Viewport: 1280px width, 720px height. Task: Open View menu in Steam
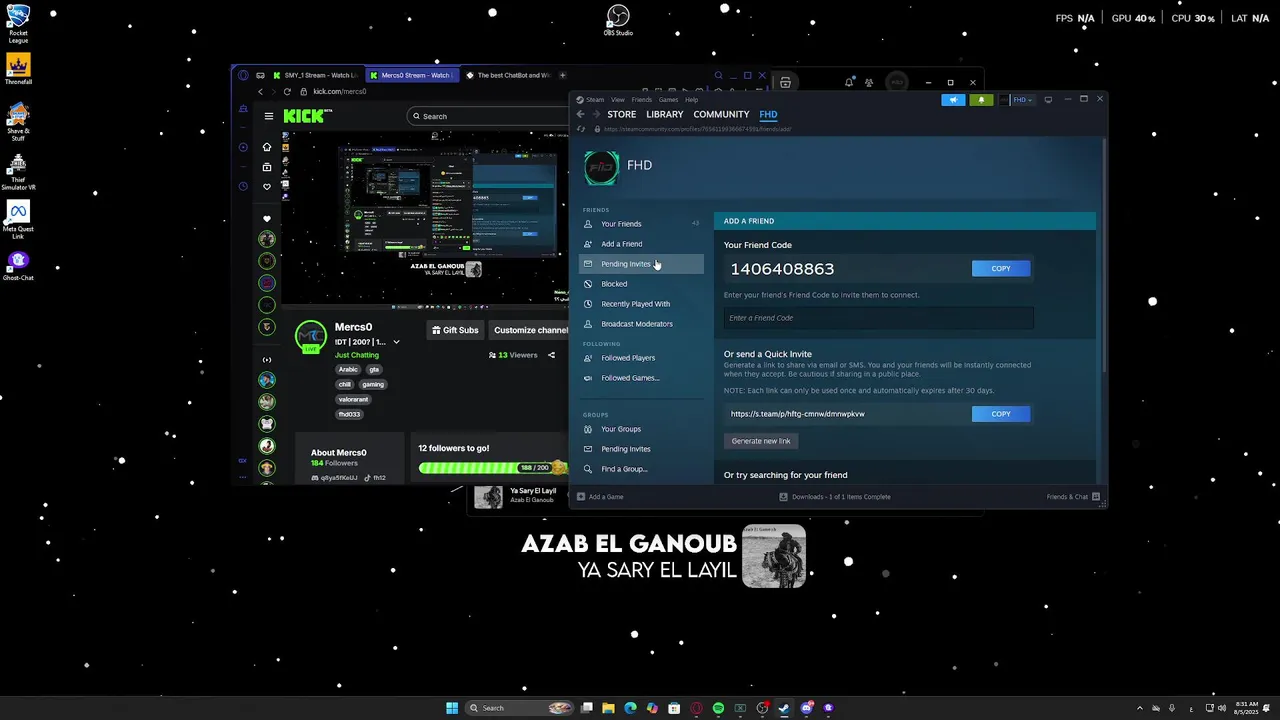[618, 100]
